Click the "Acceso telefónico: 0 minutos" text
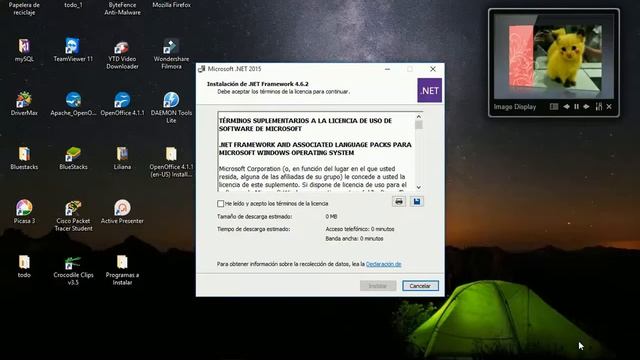 point(360,229)
